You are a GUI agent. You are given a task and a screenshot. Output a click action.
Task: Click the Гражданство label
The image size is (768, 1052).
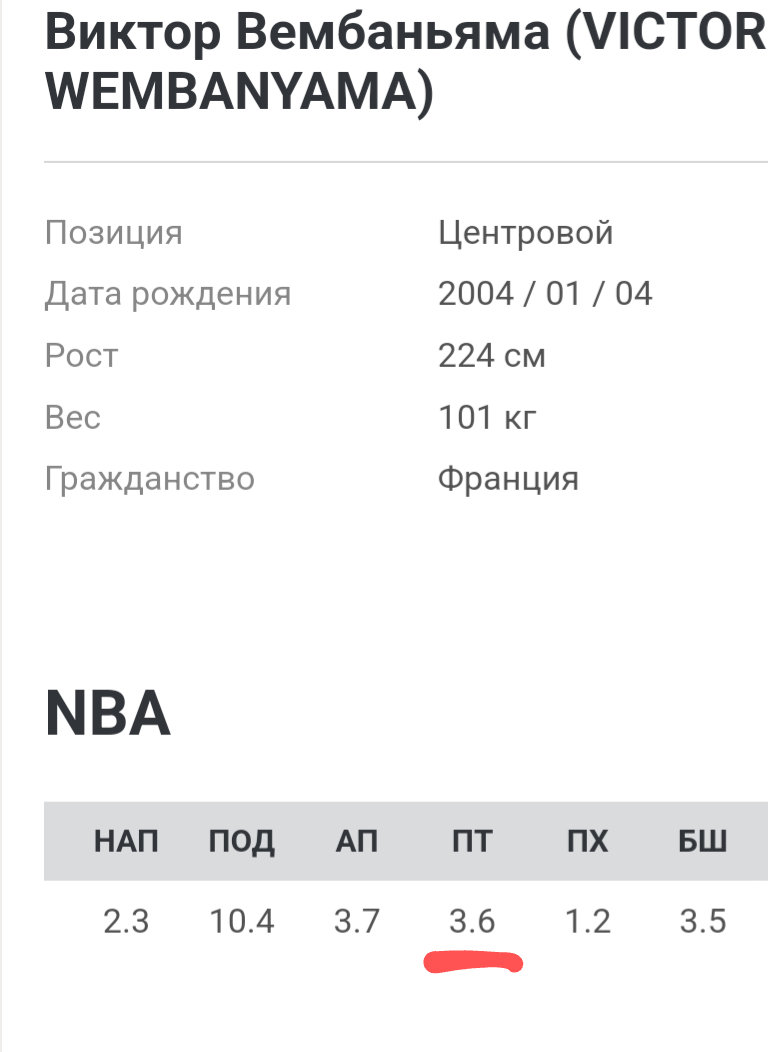click(x=150, y=479)
